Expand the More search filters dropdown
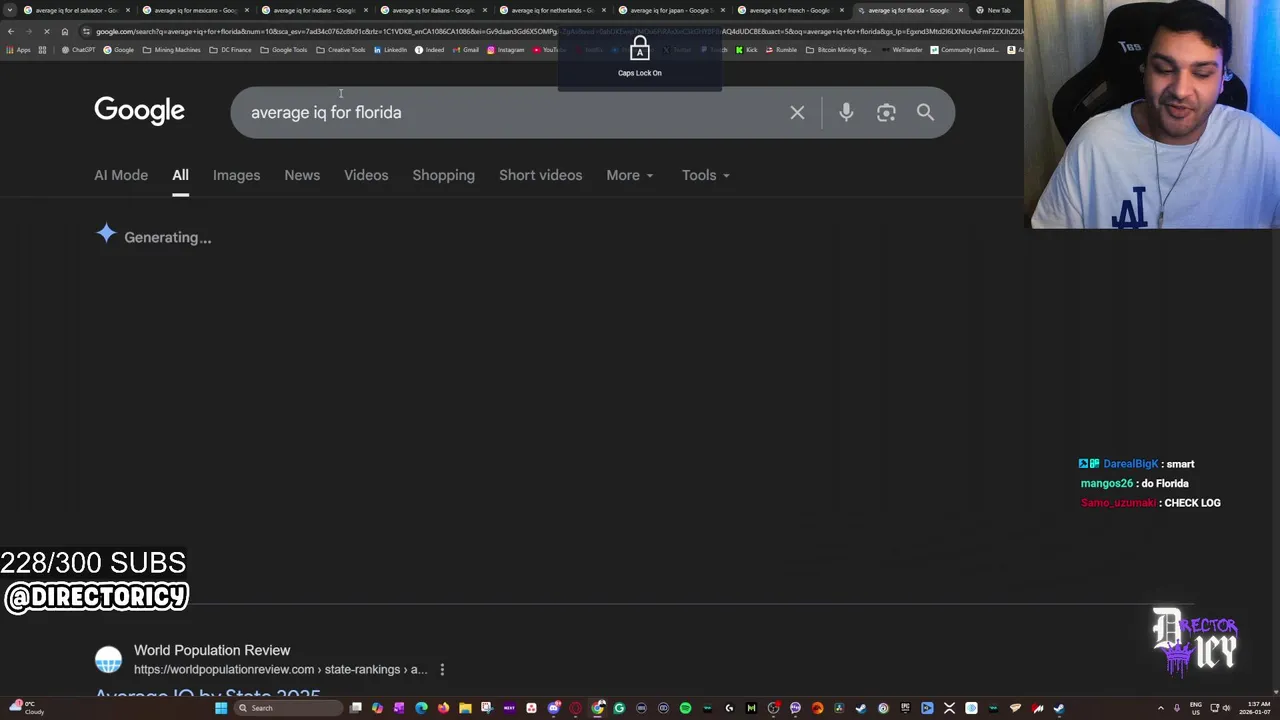The width and height of the screenshot is (1280, 720). tap(629, 175)
